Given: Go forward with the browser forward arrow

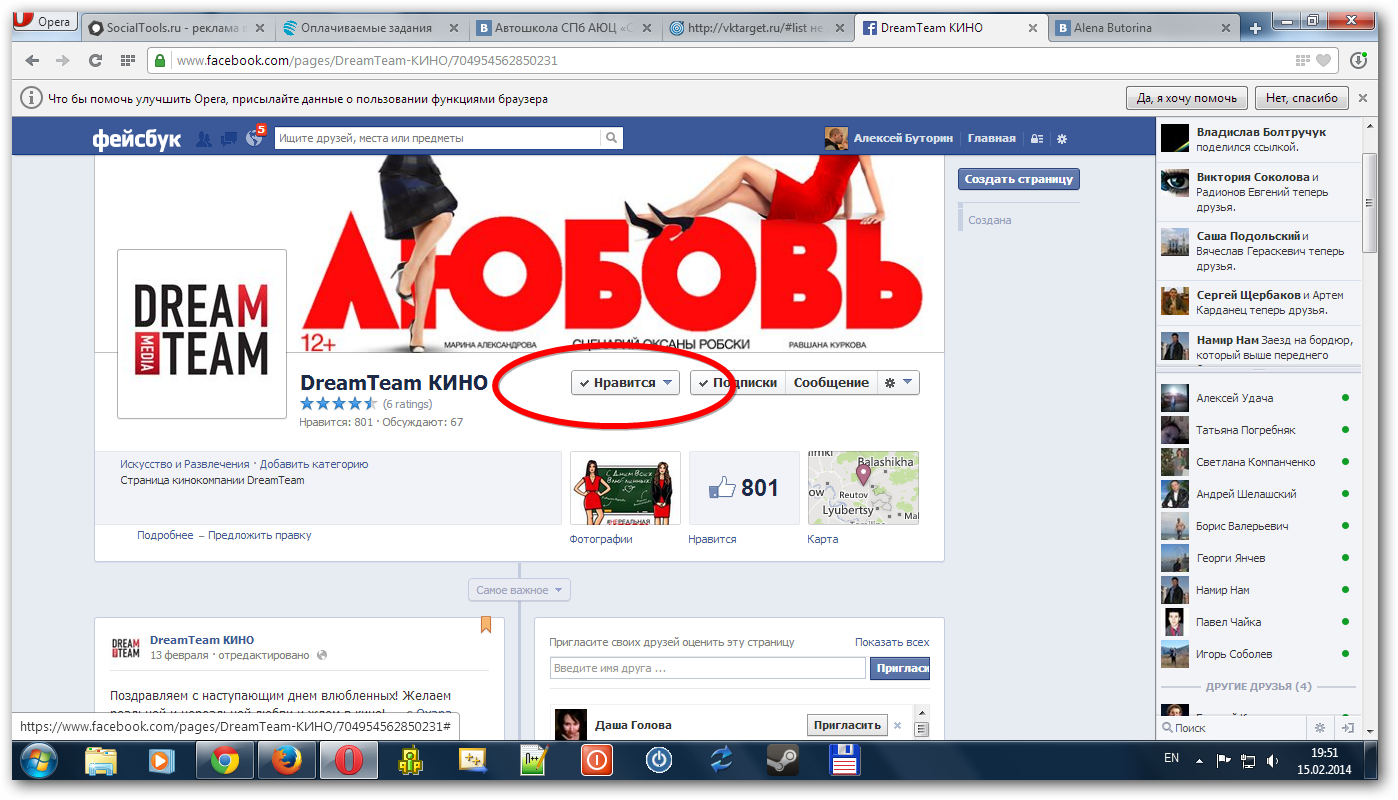Looking at the screenshot, I should pos(63,60).
